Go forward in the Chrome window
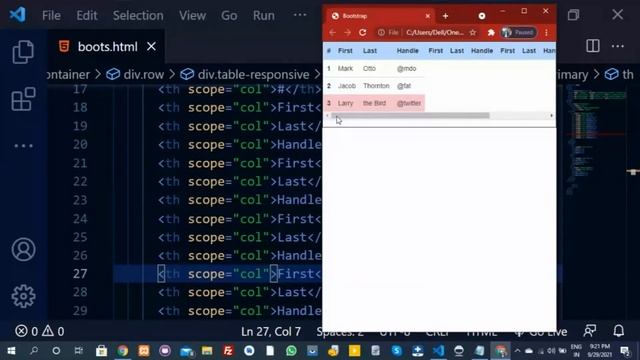The height and width of the screenshot is (360, 640). pos(347,33)
